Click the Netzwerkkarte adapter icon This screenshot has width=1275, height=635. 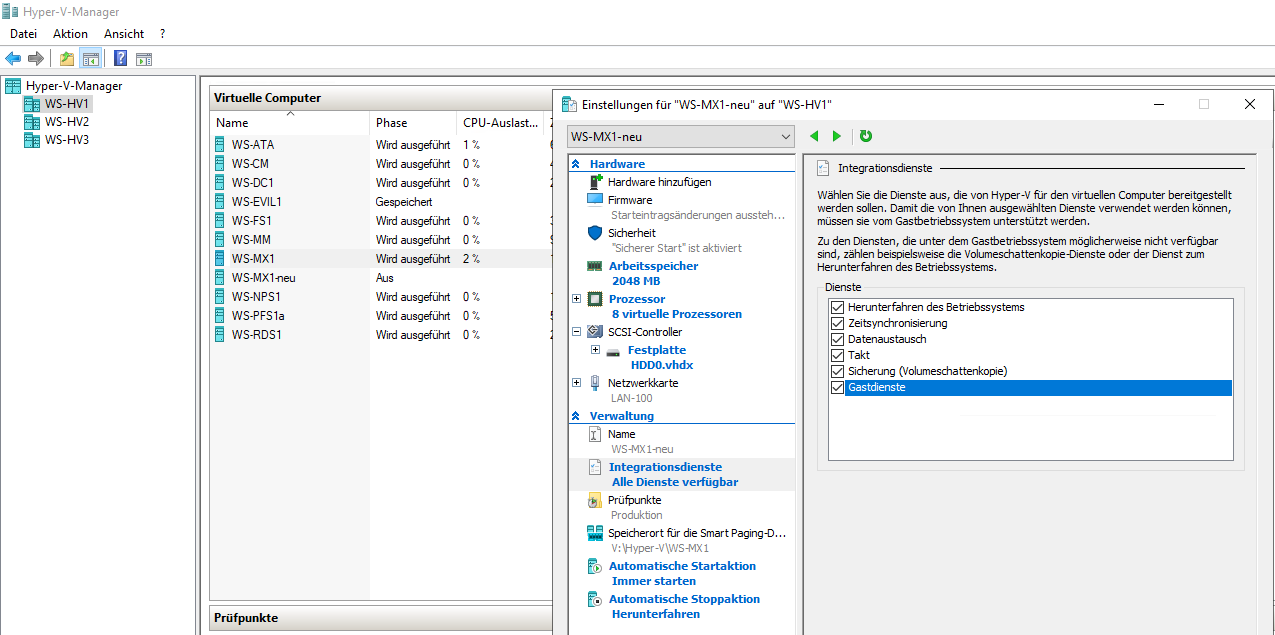pos(595,383)
